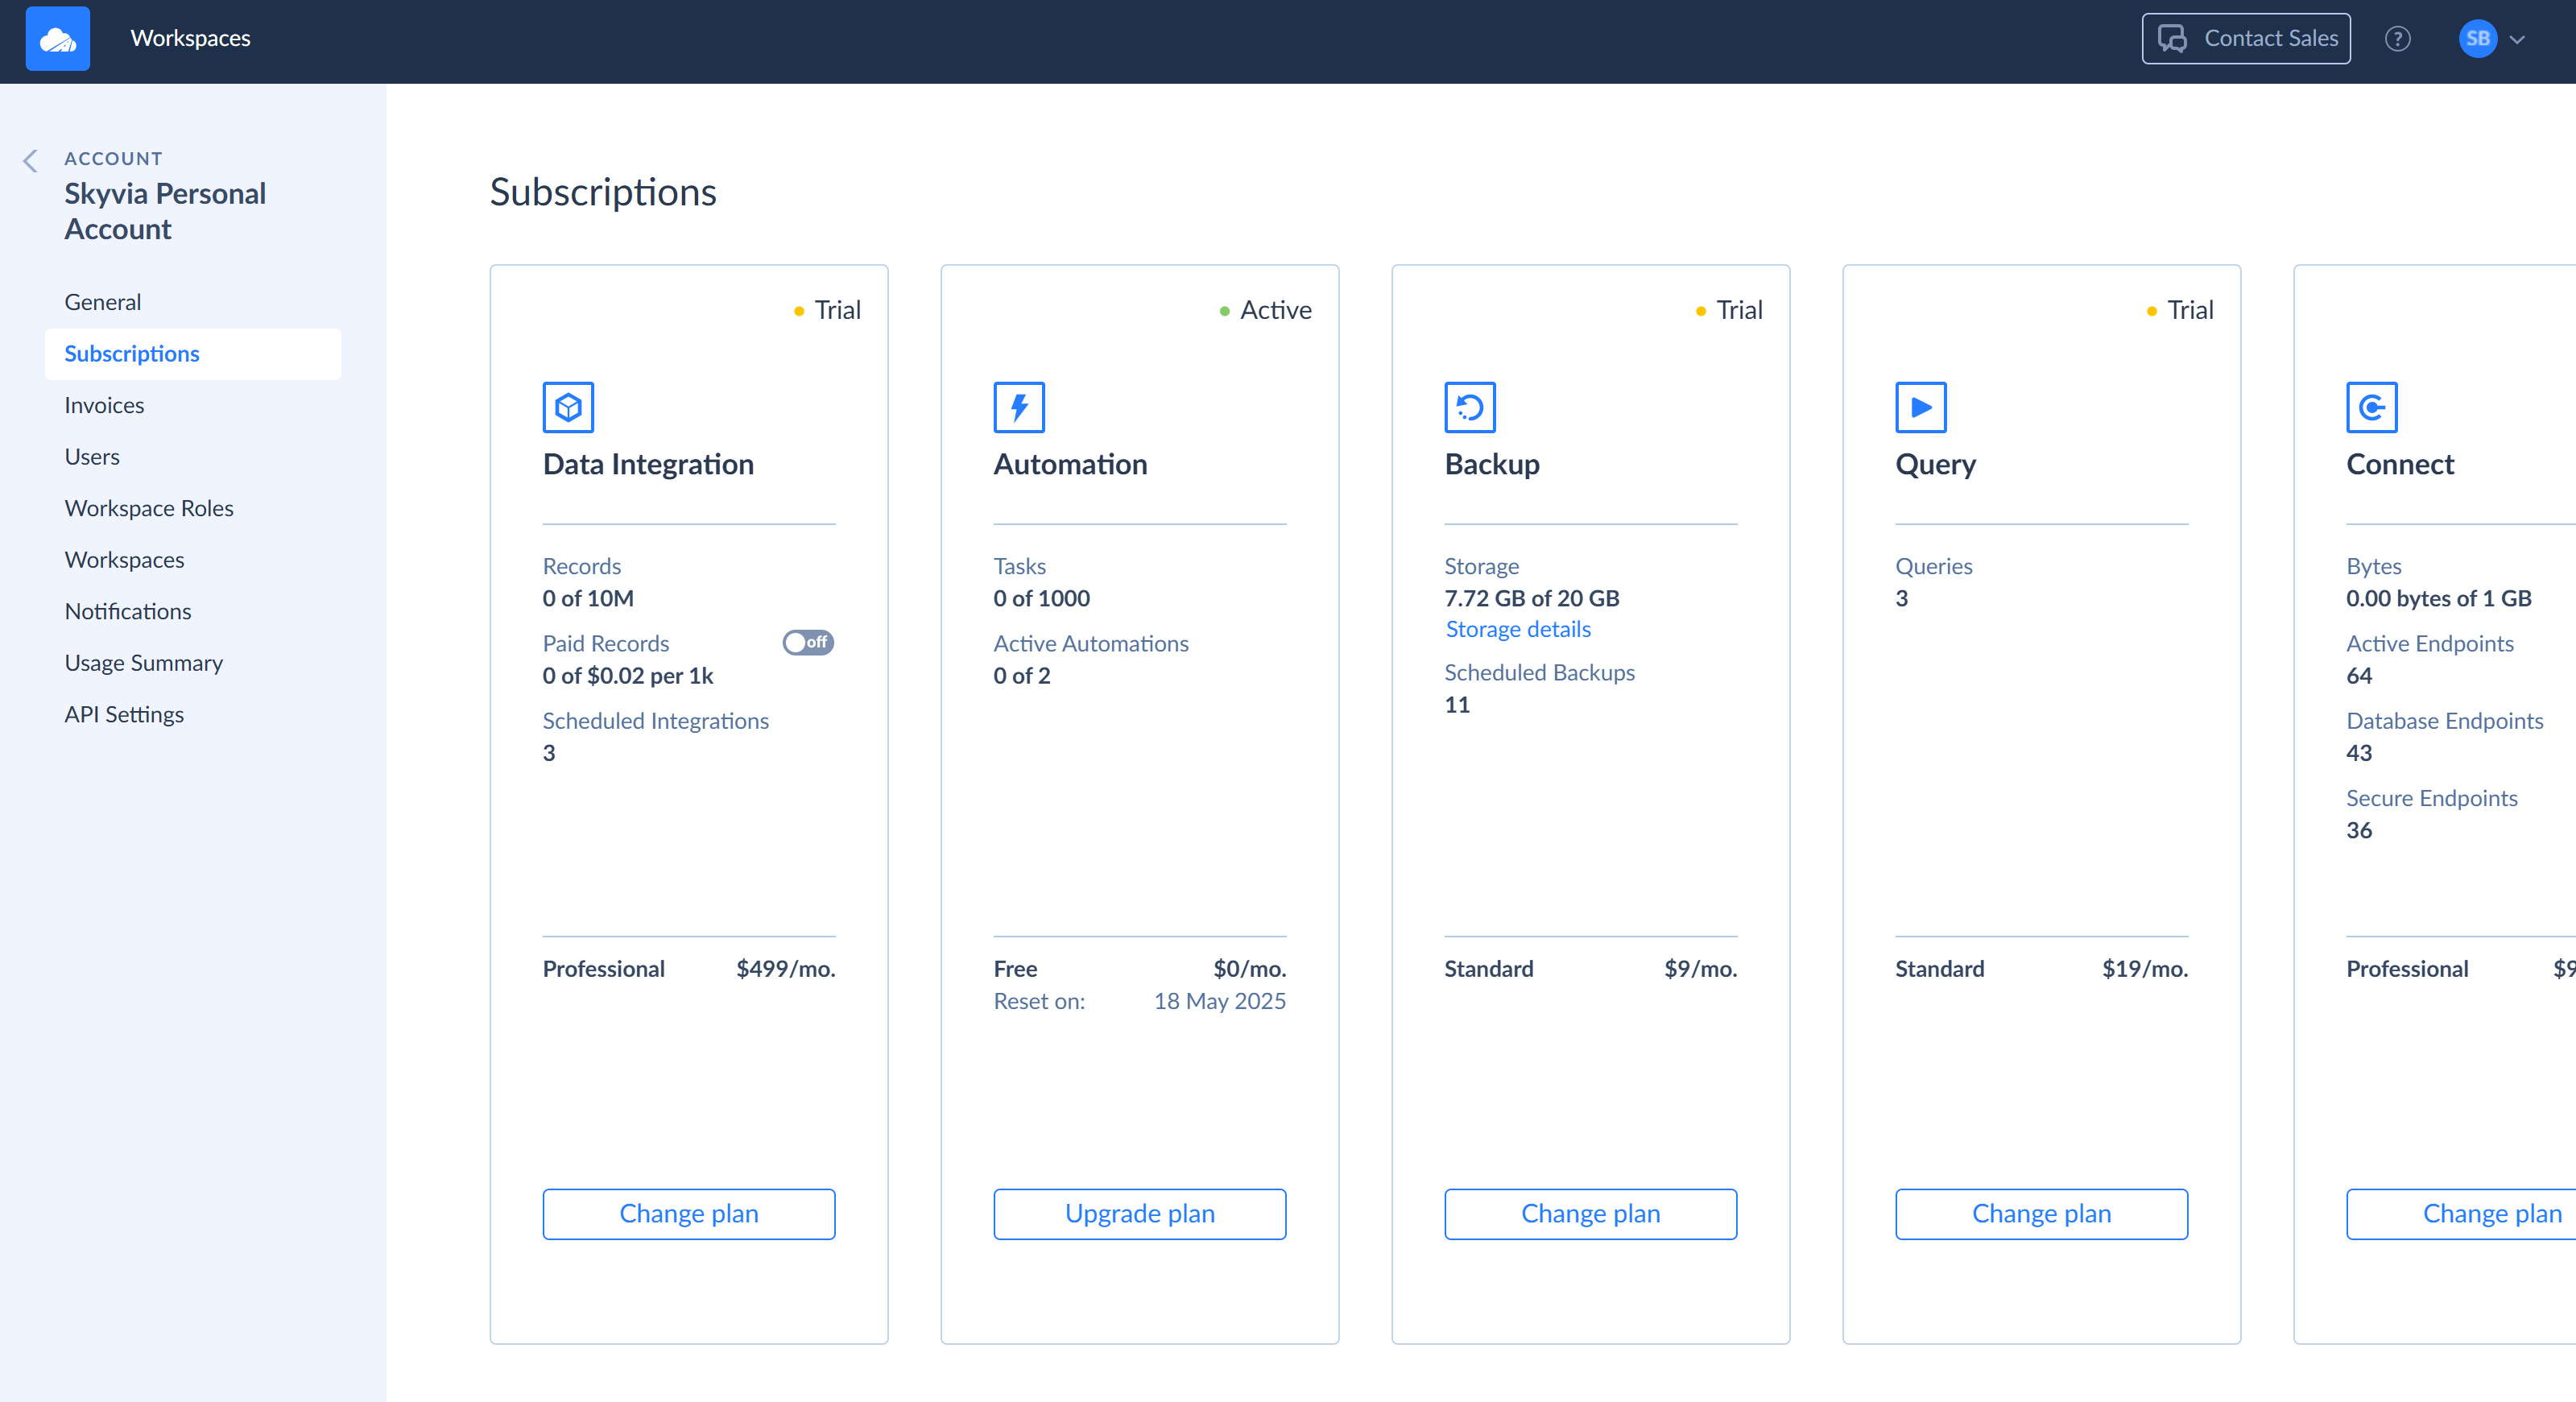2576x1402 pixels.
Task: Click the '$9/mo.' Backup price
Action: click(x=1701, y=969)
